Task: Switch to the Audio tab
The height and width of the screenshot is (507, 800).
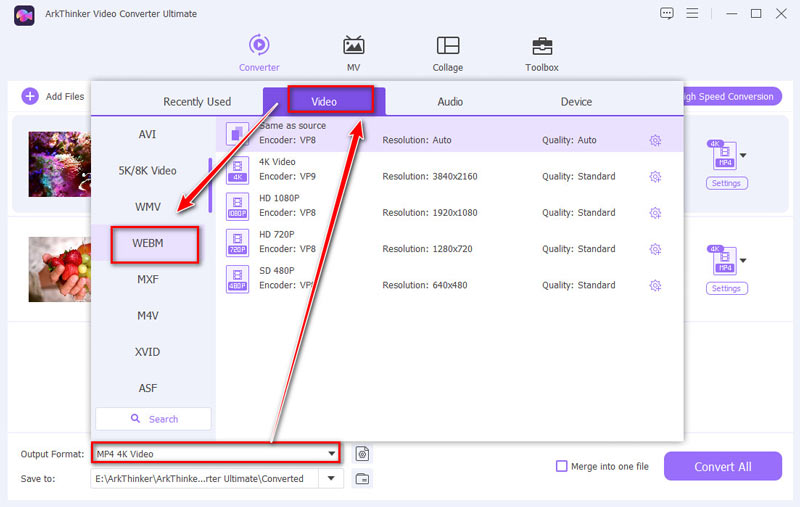Action: 450,102
